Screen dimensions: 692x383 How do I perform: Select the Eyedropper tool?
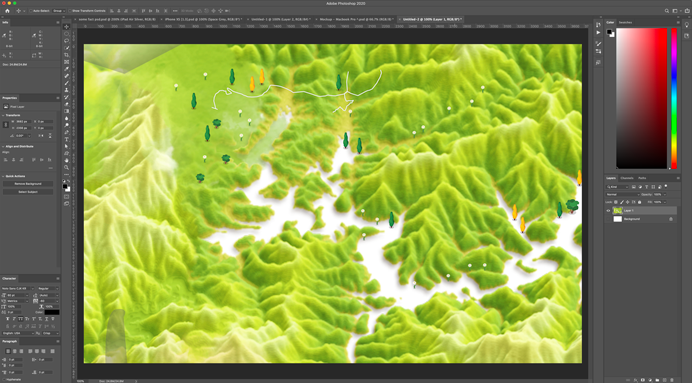pos(67,69)
